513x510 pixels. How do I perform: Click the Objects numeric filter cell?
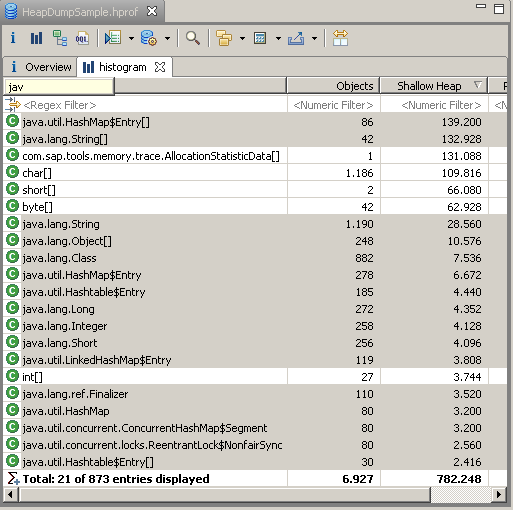point(333,105)
